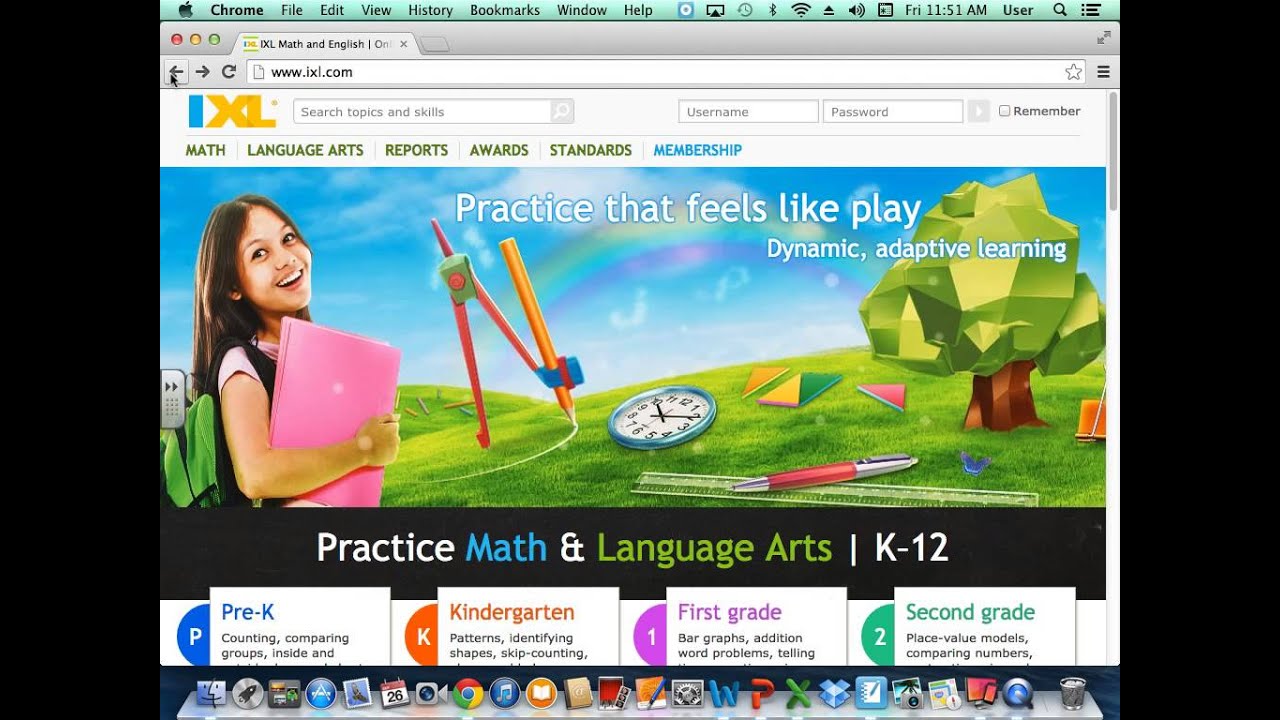Open System Preferences gear in the dock
The image size is (1280, 720).
tap(687, 693)
